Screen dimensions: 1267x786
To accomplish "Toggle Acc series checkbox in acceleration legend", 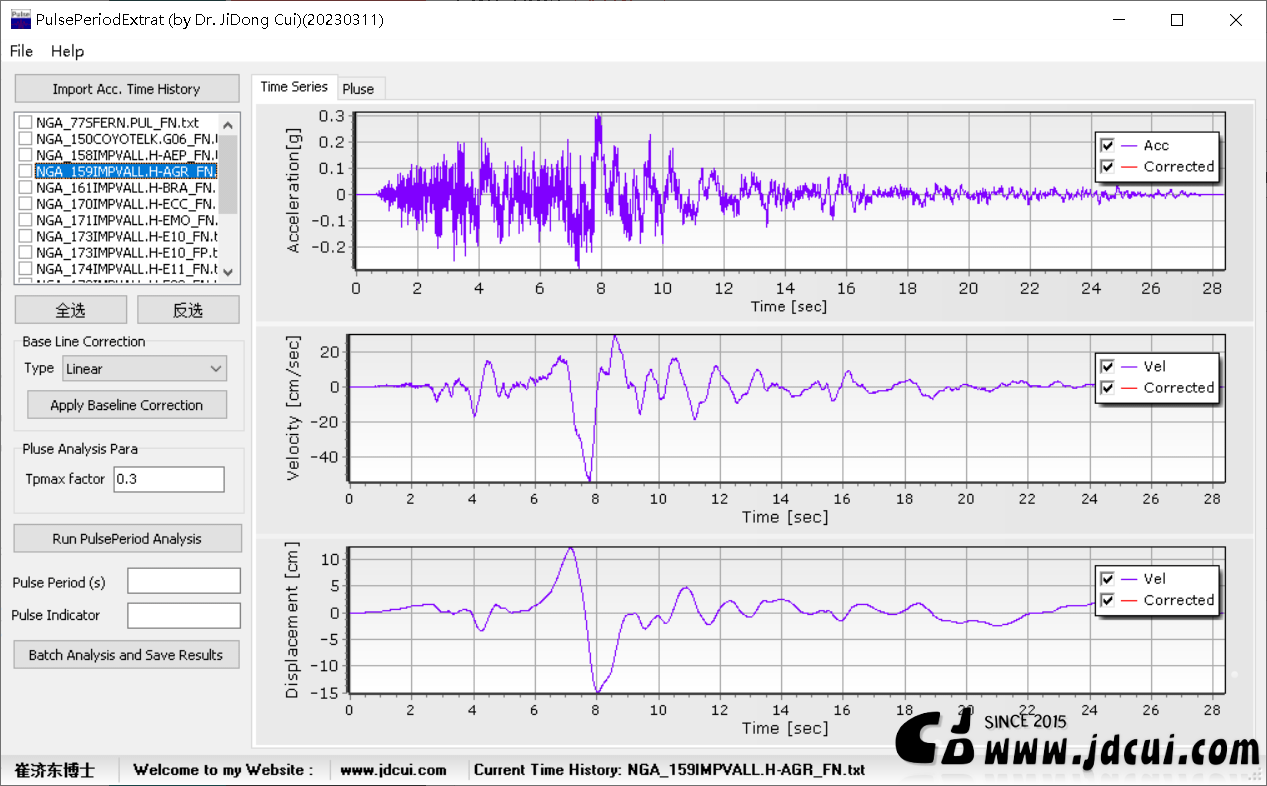I will pyautogui.click(x=1108, y=146).
